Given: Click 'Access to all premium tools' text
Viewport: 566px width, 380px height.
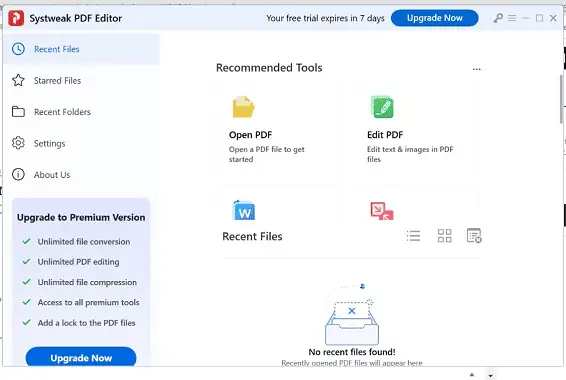Looking at the screenshot, I should point(88,302).
